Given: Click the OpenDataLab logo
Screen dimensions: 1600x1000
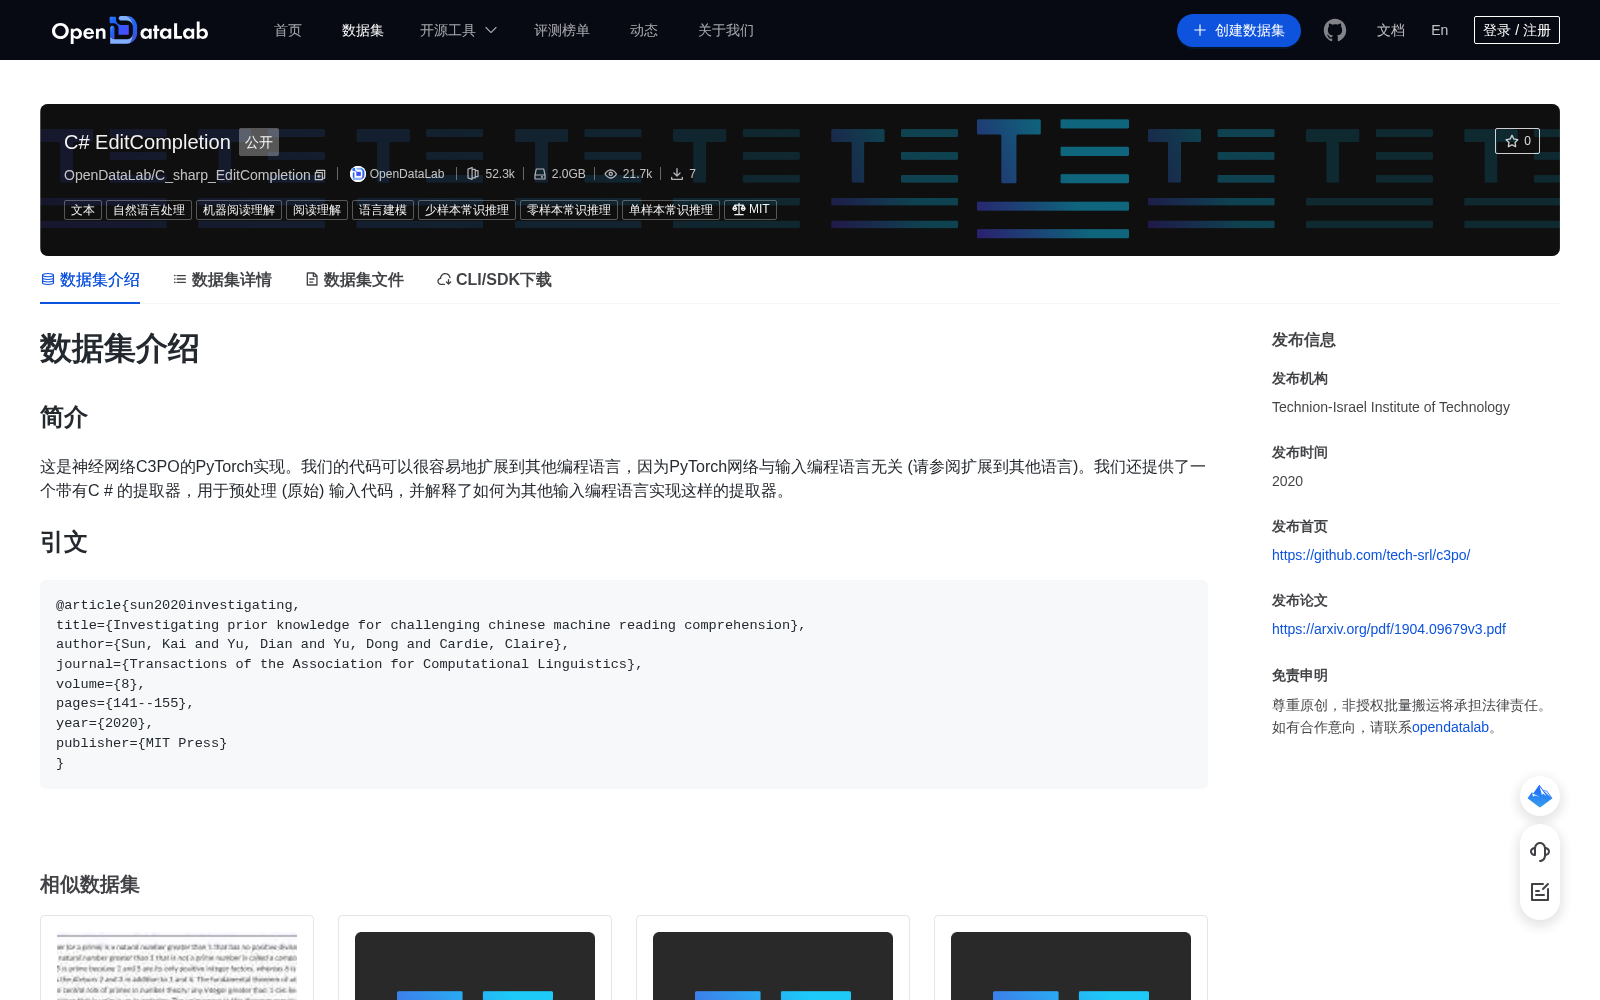Looking at the screenshot, I should [130, 31].
